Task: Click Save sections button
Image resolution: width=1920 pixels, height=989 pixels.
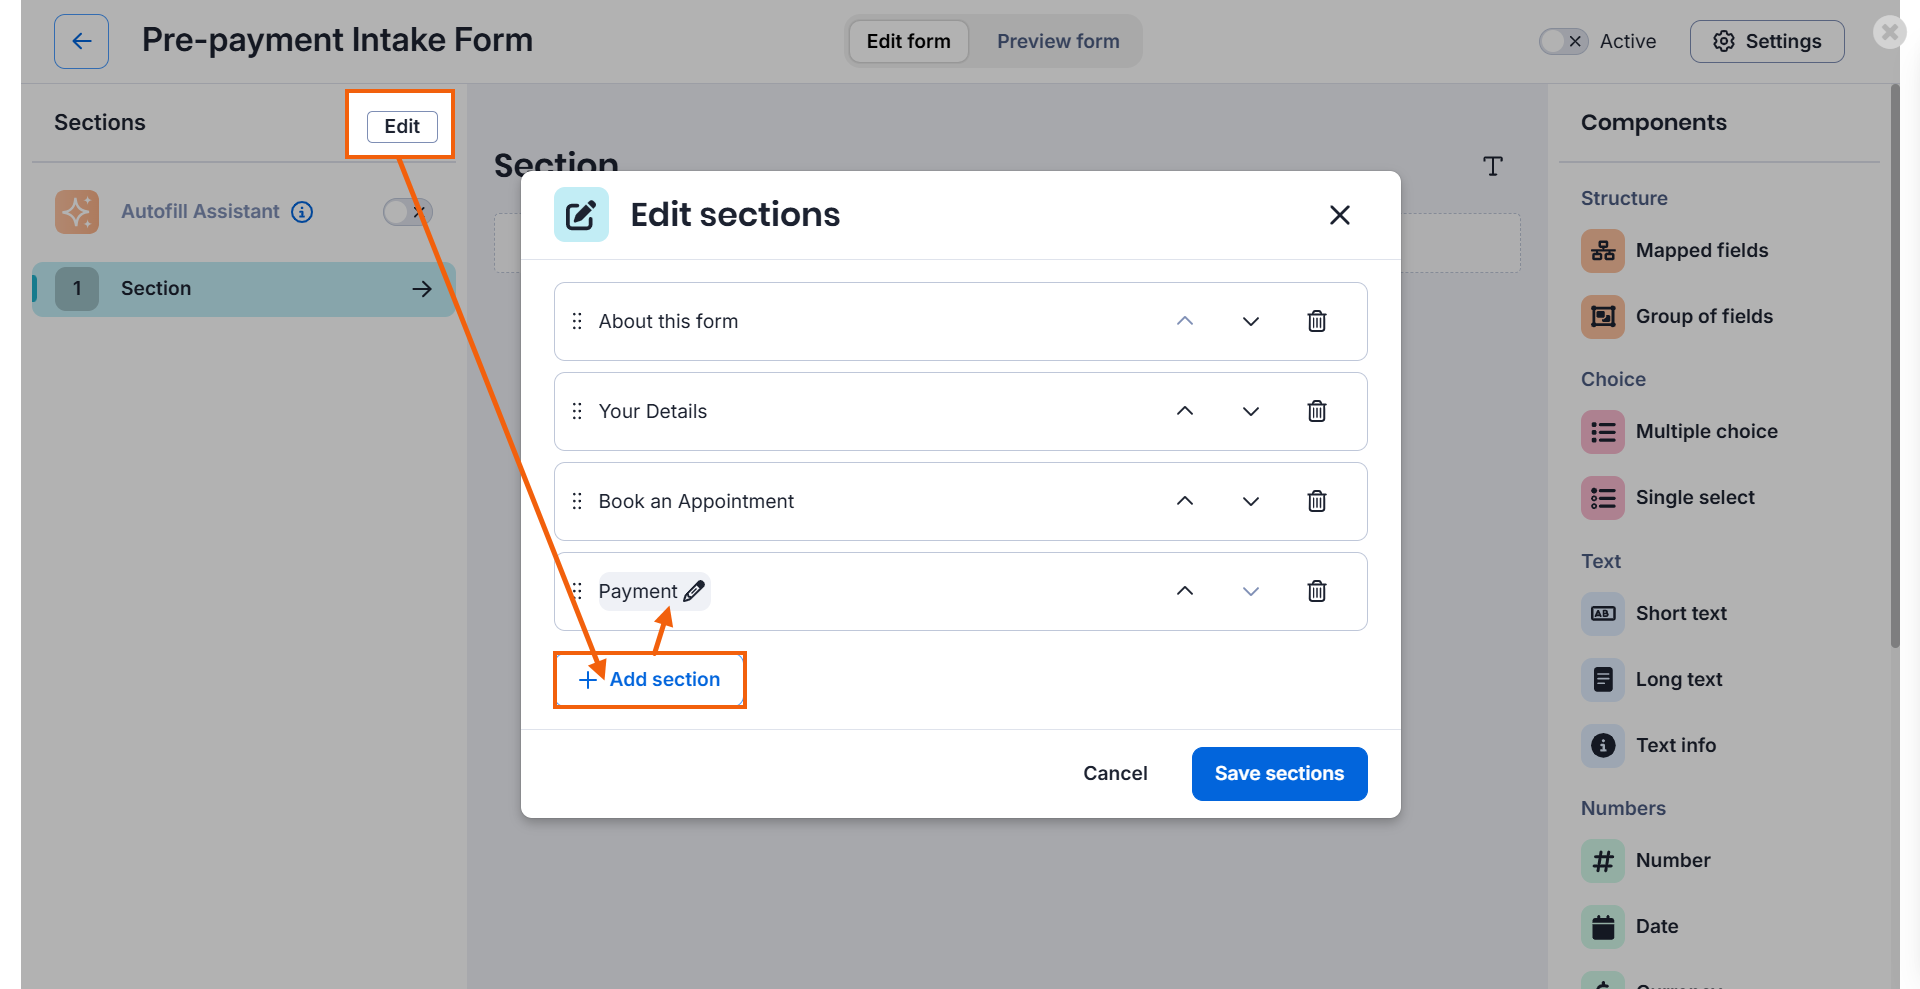Action: (x=1279, y=773)
